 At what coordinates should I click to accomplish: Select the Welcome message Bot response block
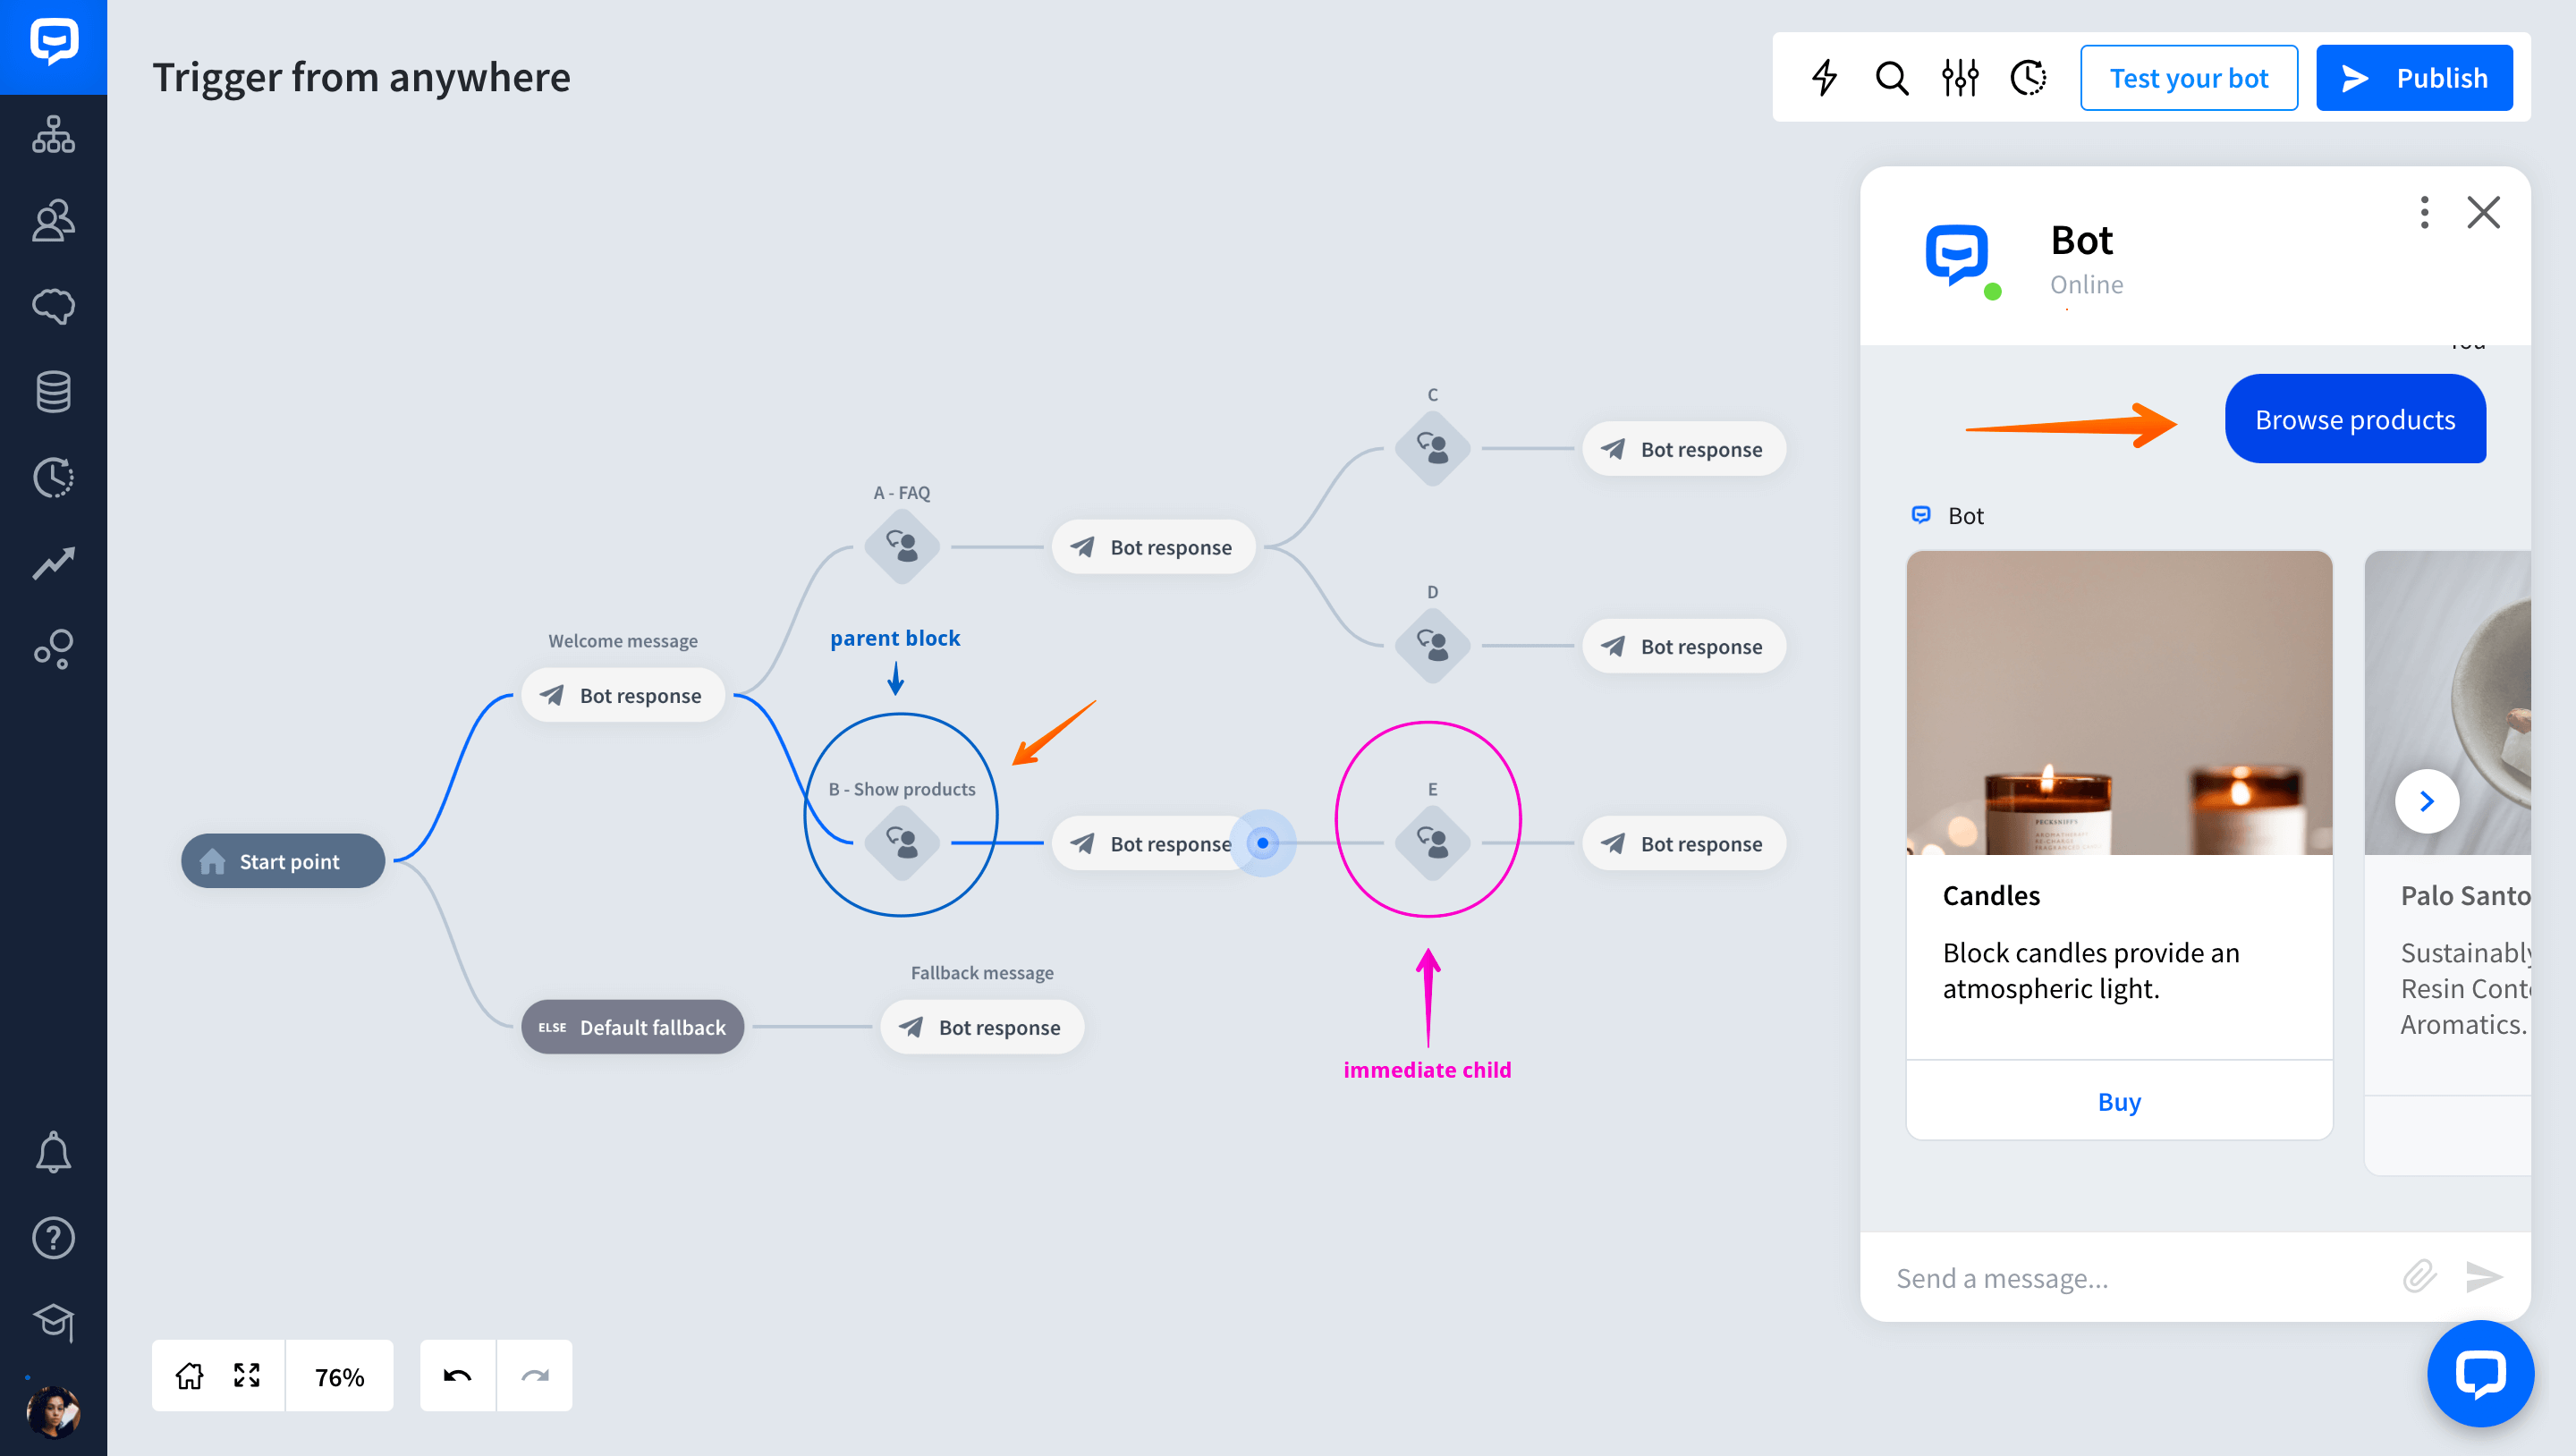(x=623, y=695)
